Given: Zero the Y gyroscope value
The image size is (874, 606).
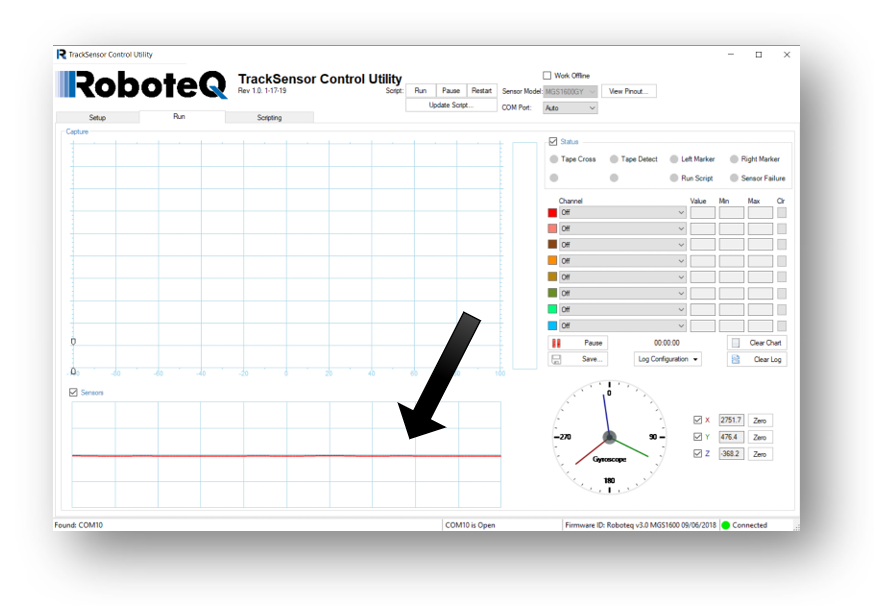Looking at the screenshot, I should (x=760, y=437).
